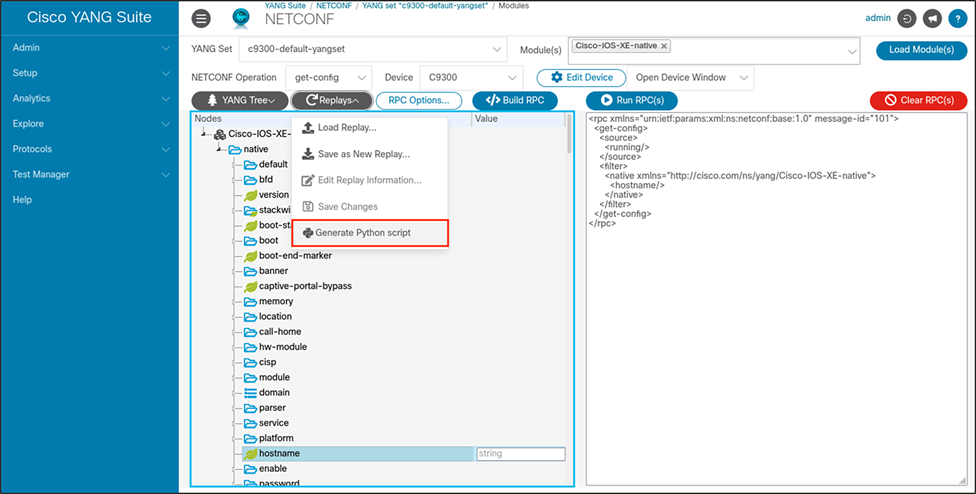Open the YANG Suite breadcrumb link
976x494 pixels.
click(284, 6)
